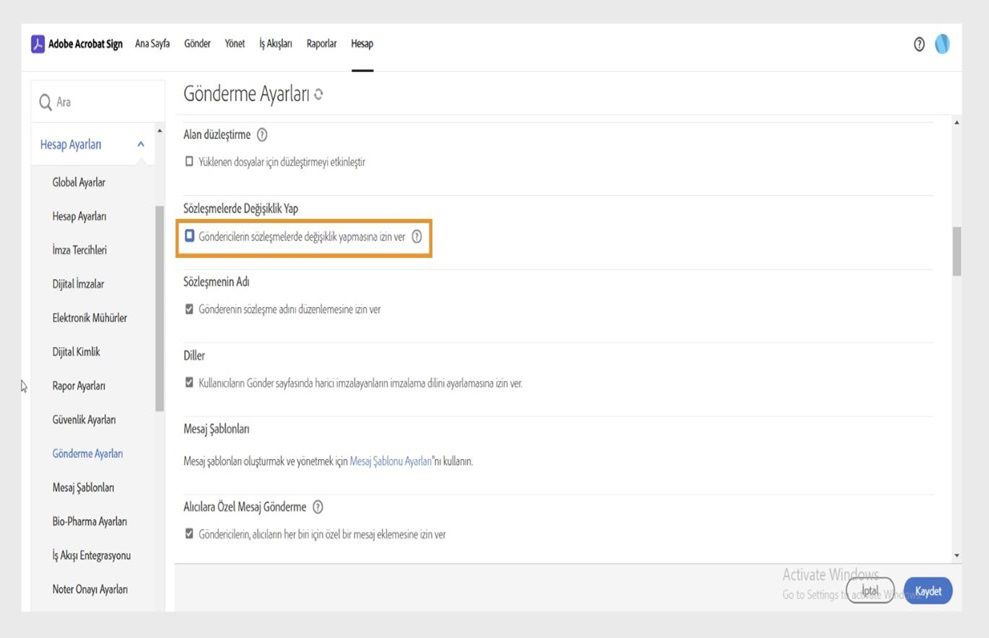Open info for Alıcılara Özel Mesaj Gönderme
This screenshot has width=989, height=638.
318,507
